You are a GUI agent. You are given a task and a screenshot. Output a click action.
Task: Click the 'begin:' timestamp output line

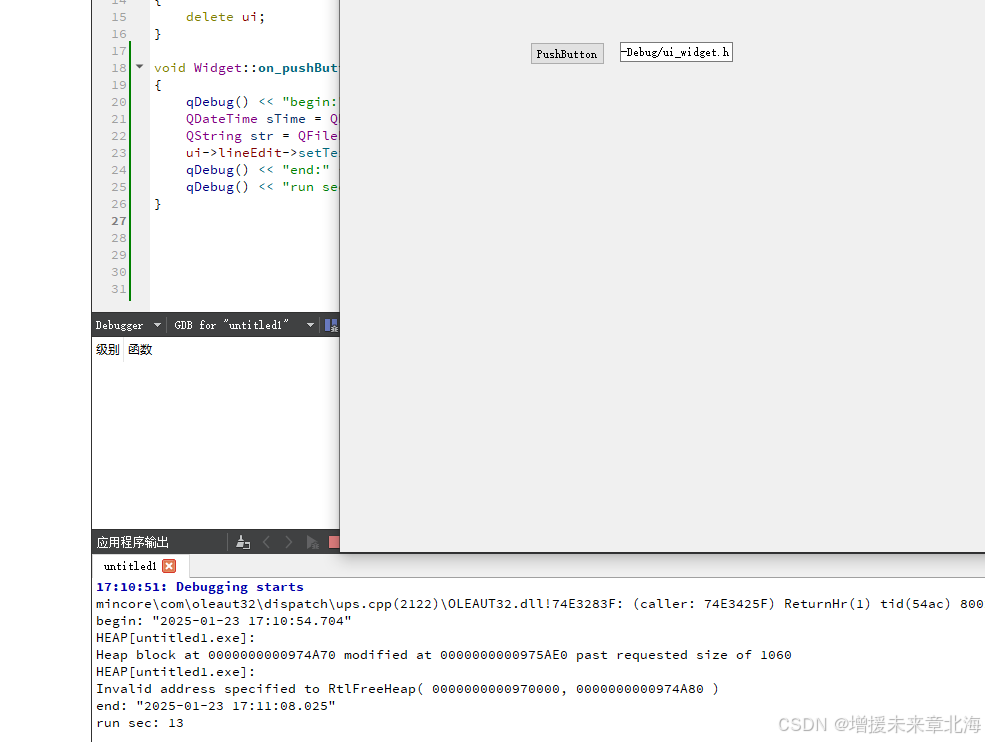(x=224, y=621)
